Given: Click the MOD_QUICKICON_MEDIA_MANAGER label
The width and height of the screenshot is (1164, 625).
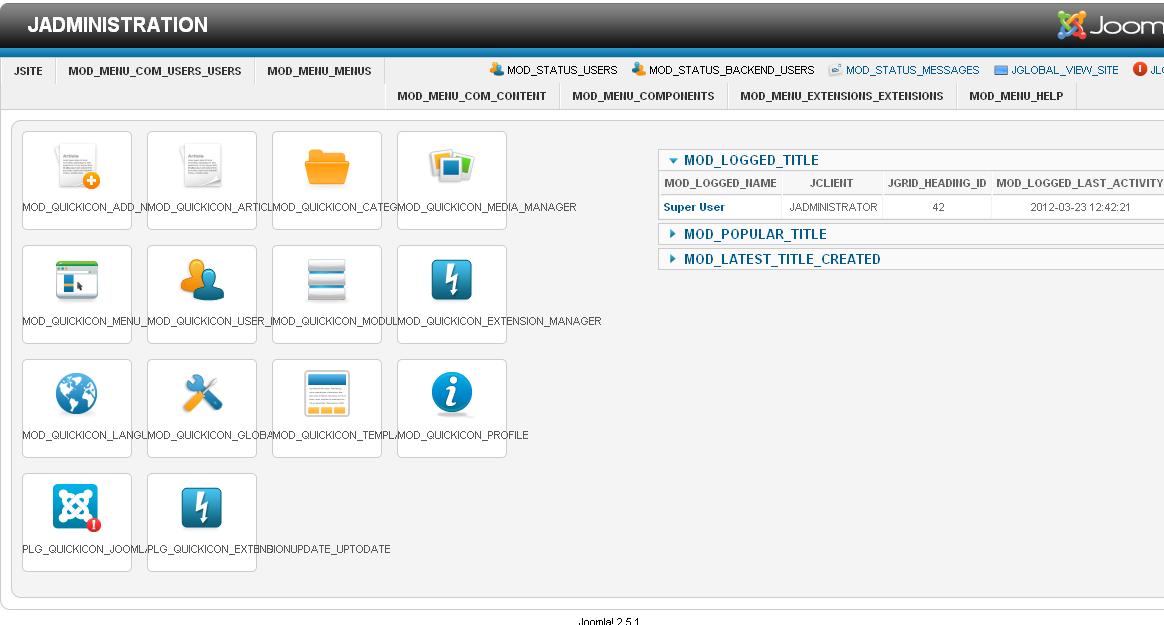Looking at the screenshot, I should tap(486, 207).
